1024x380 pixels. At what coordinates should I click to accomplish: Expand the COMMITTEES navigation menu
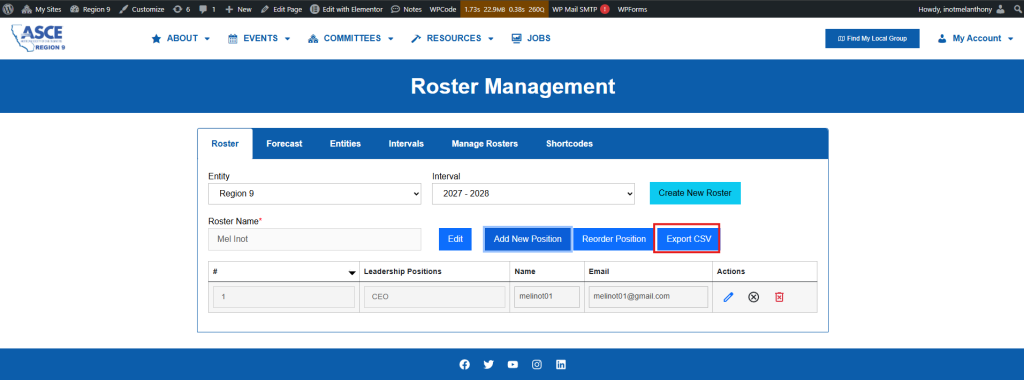[351, 39]
